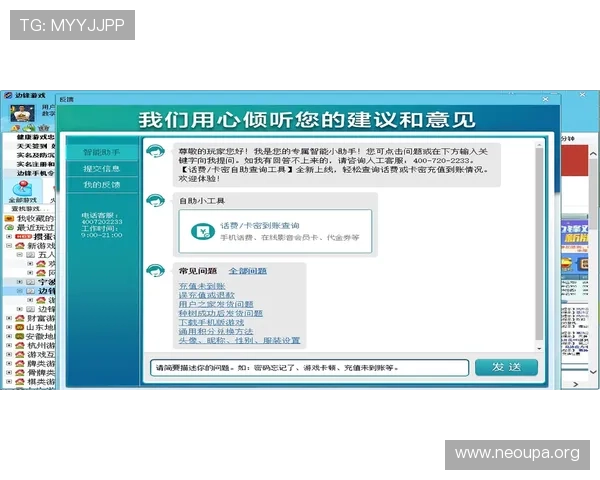Click the headset avatar beside 自助小工具
600x480 pixels.
point(155,200)
